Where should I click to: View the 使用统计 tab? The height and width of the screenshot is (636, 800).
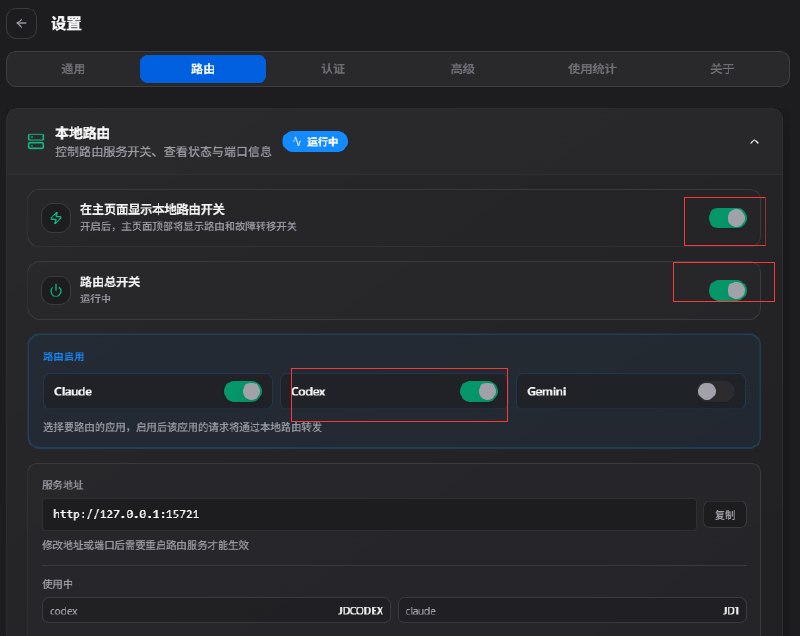pyautogui.click(x=592, y=69)
